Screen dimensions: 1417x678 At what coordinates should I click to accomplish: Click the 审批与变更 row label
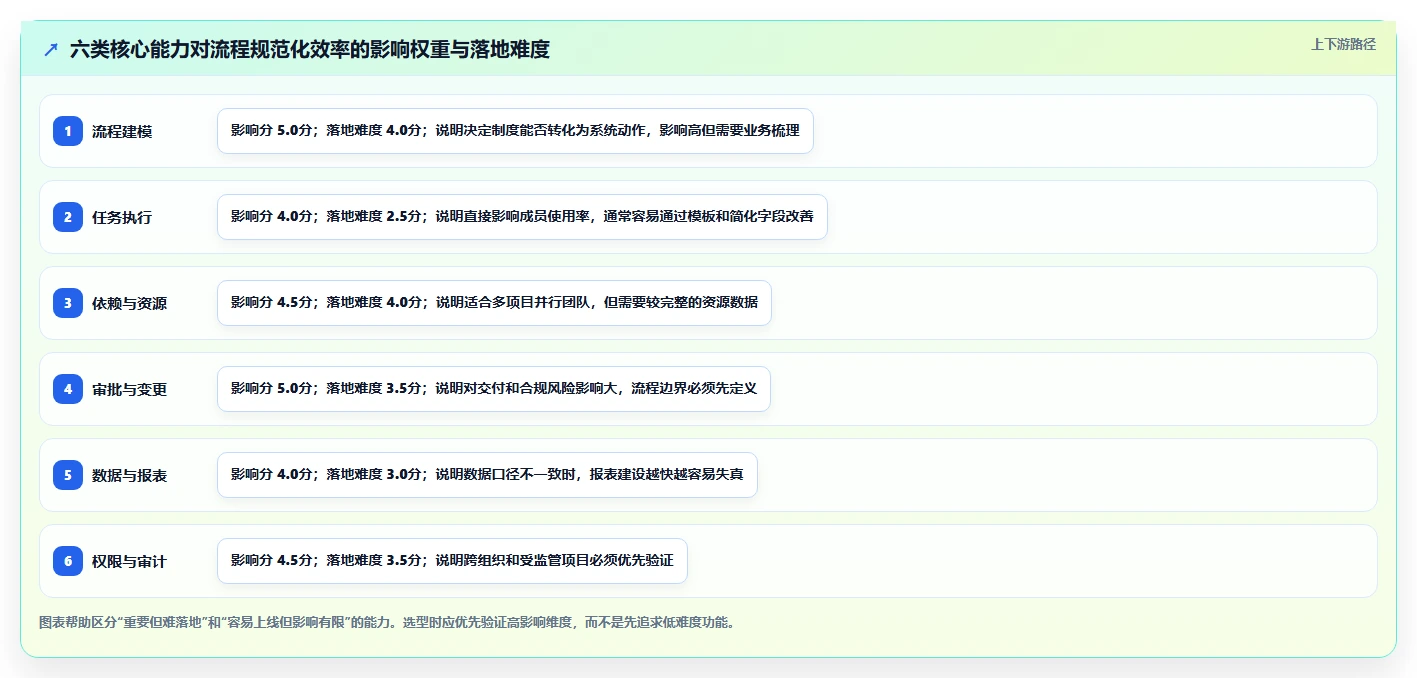pyautogui.click(x=129, y=389)
